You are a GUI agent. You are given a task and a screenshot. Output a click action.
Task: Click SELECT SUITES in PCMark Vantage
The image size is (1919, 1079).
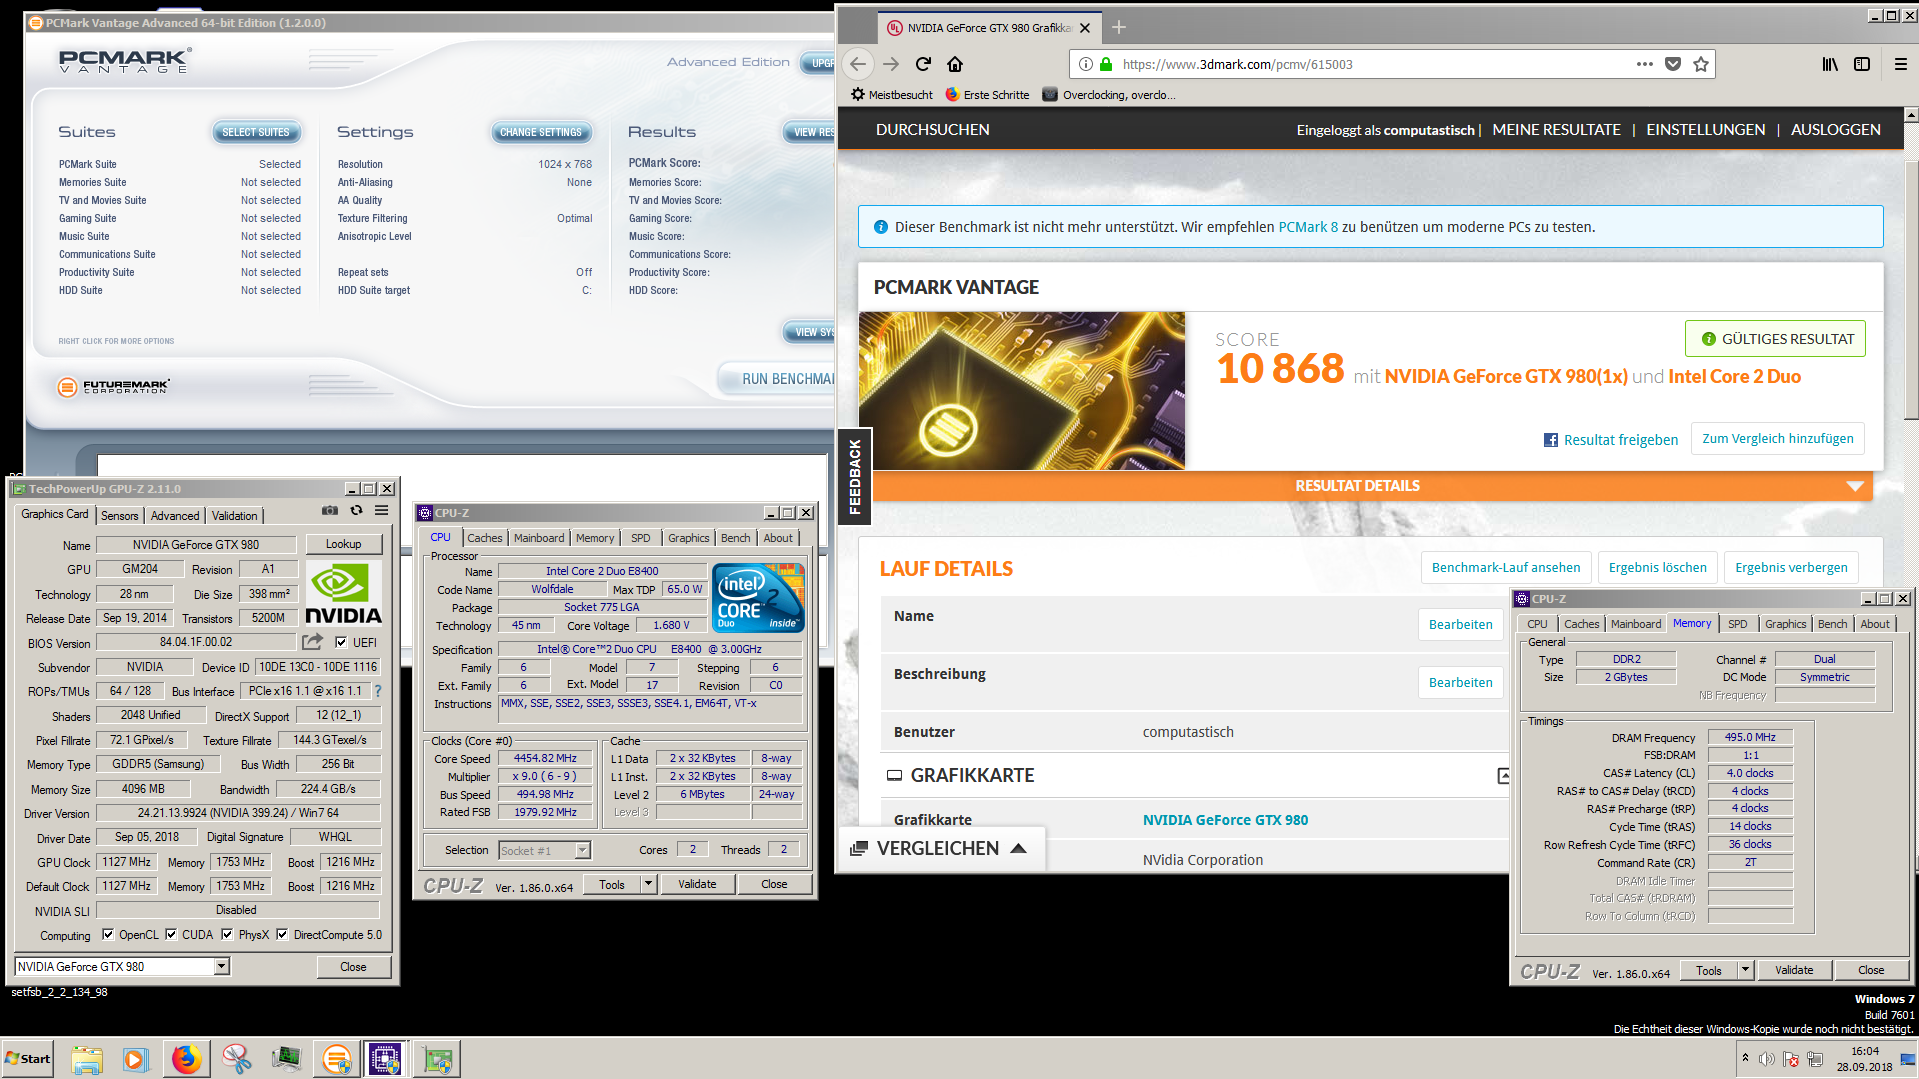pyautogui.click(x=256, y=132)
